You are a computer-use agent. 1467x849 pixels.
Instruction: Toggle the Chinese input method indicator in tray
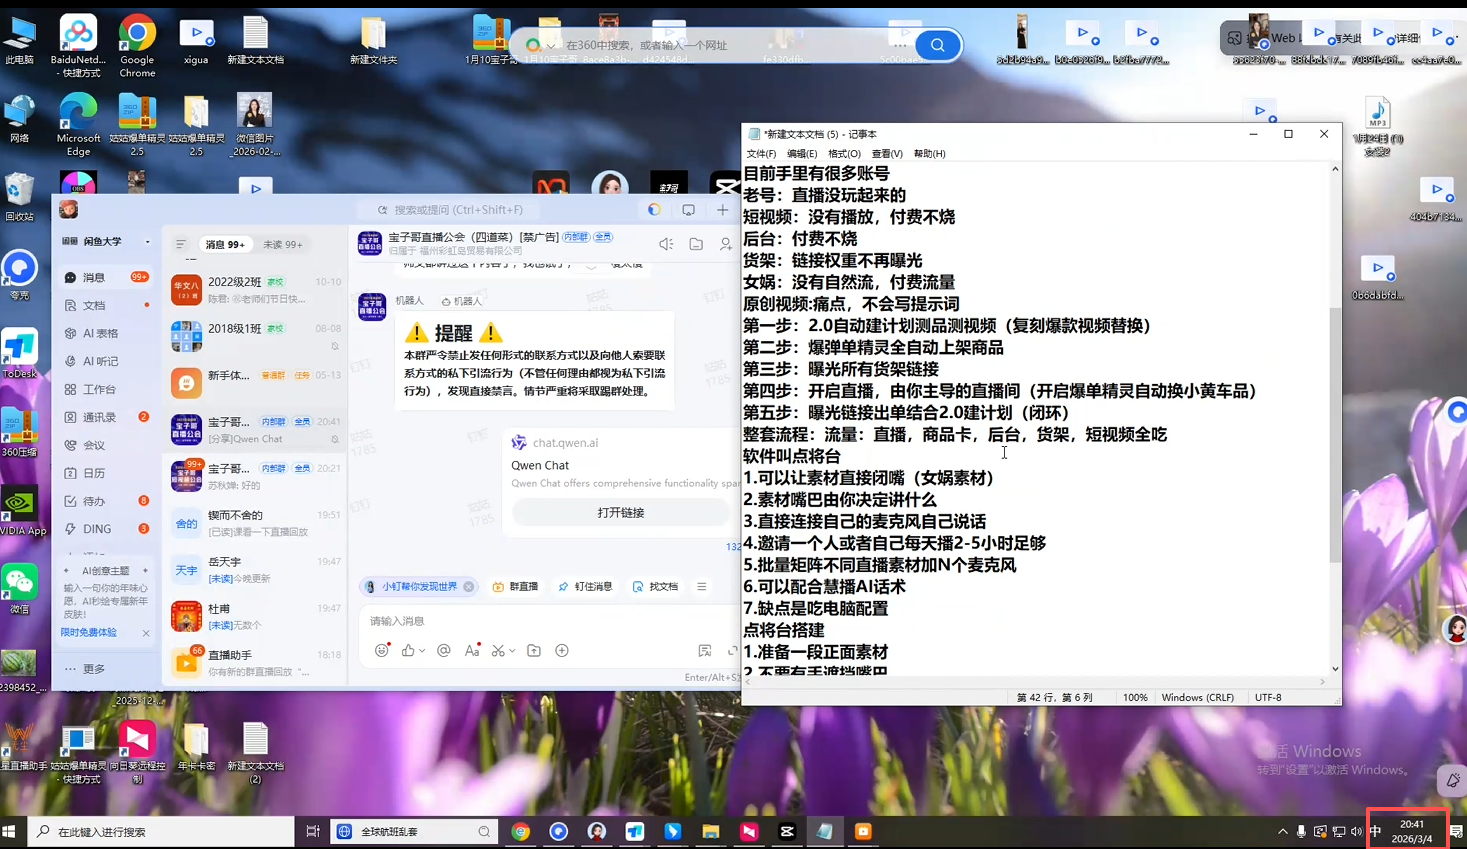[x=1375, y=832]
